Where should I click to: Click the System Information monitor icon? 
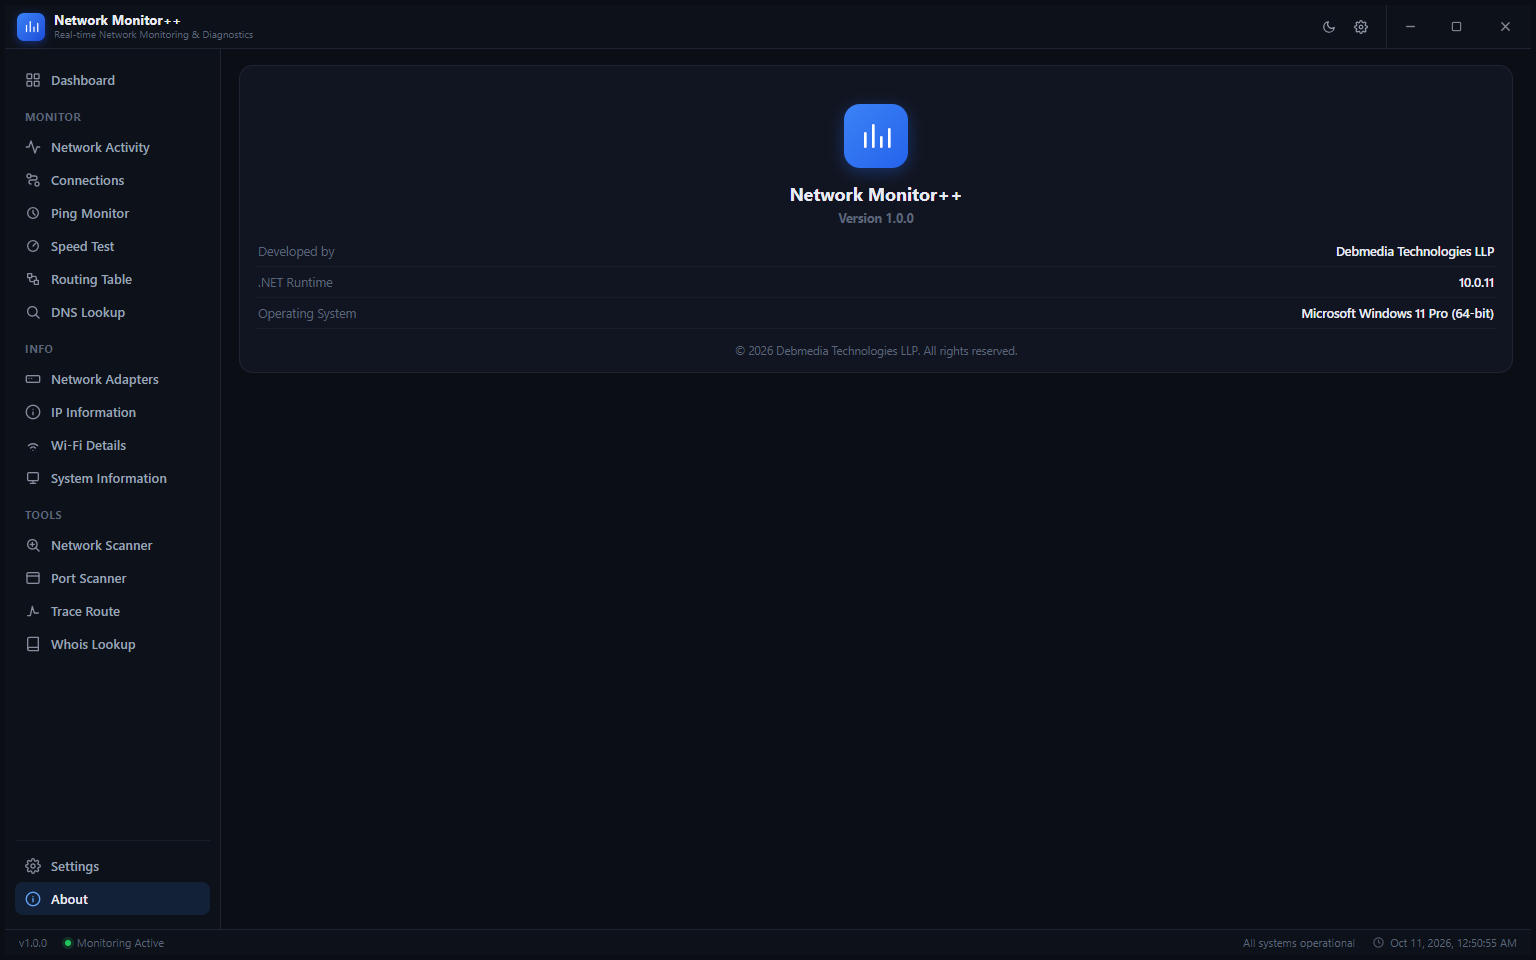pyautogui.click(x=33, y=478)
